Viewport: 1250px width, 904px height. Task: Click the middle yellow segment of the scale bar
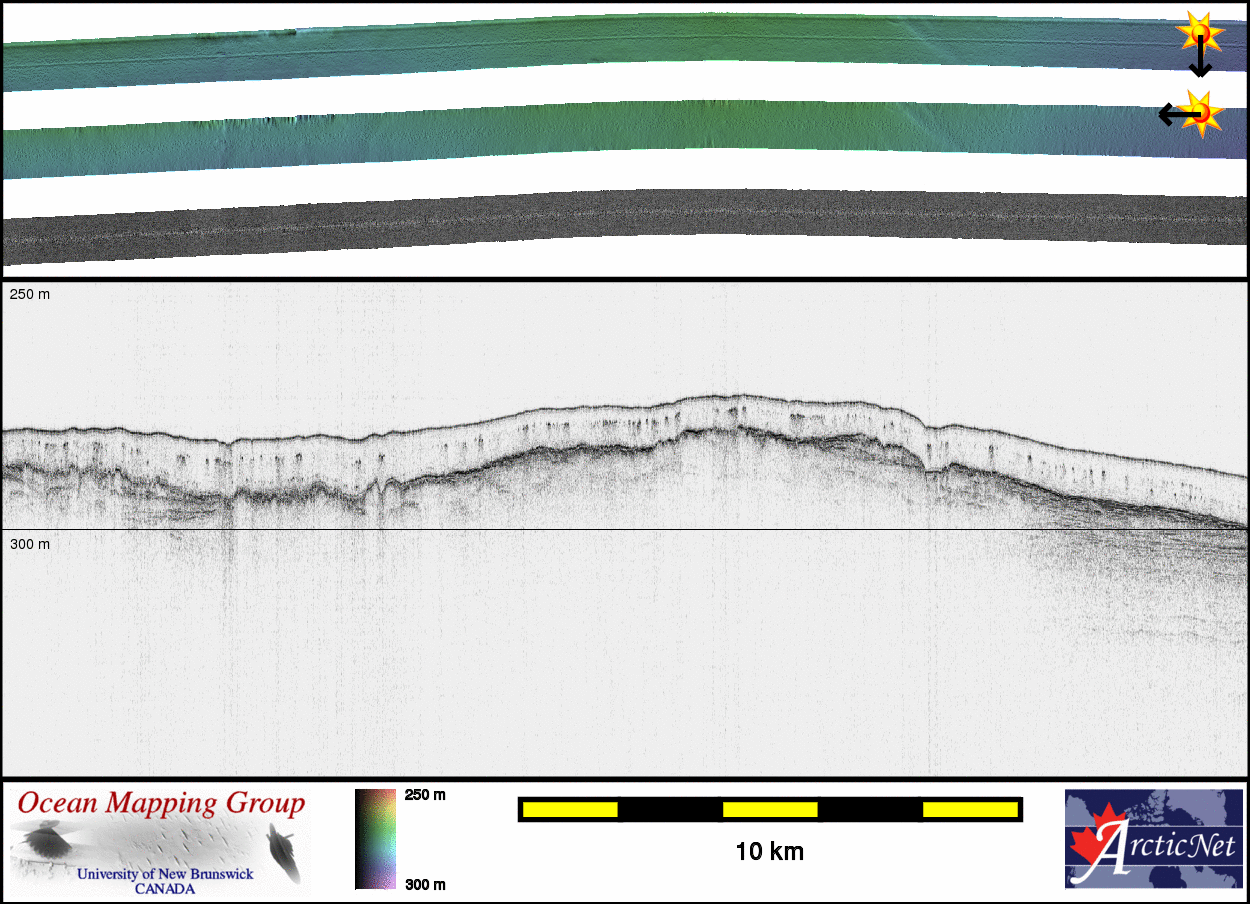(x=769, y=809)
